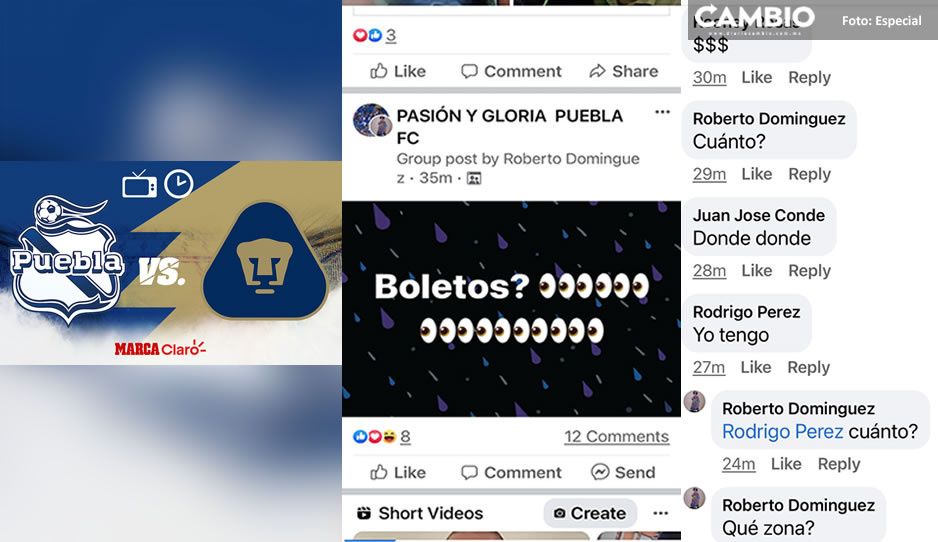938x542 pixels.
Task: Open the 12 Comments link
Action: 617,437
